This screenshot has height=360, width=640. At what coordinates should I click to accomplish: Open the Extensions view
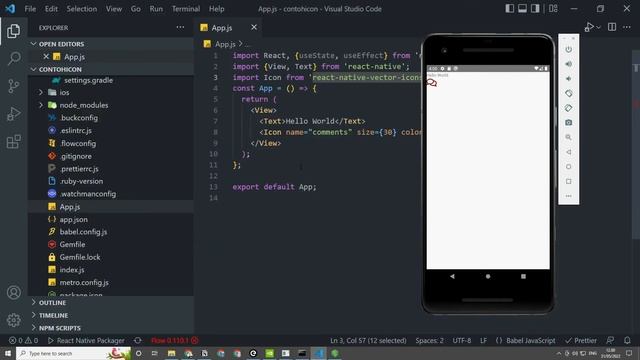[13, 142]
